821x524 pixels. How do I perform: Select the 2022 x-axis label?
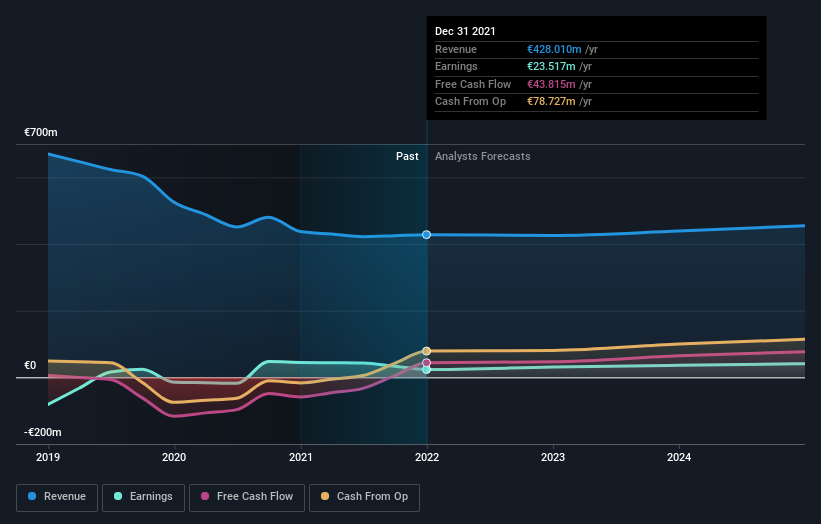click(x=427, y=457)
